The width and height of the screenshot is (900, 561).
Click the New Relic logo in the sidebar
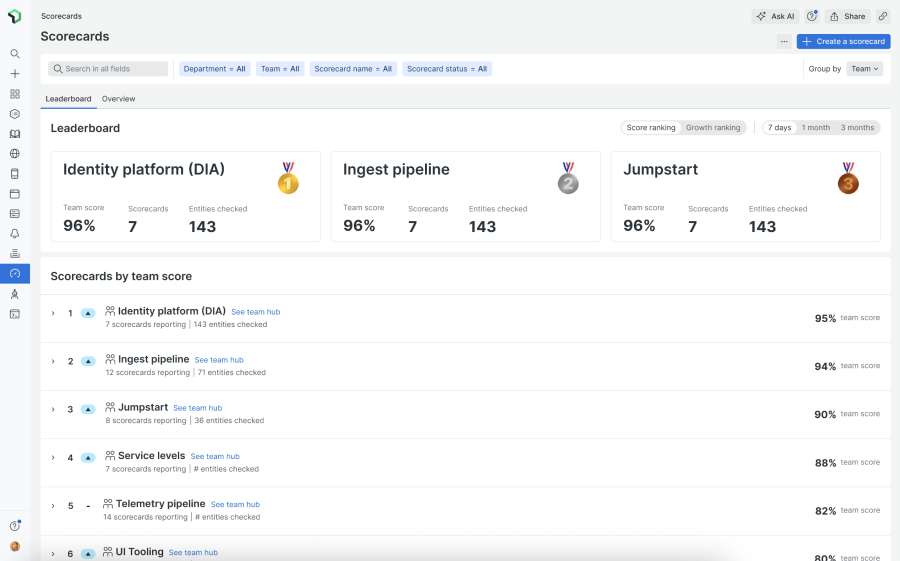coord(15,17)
